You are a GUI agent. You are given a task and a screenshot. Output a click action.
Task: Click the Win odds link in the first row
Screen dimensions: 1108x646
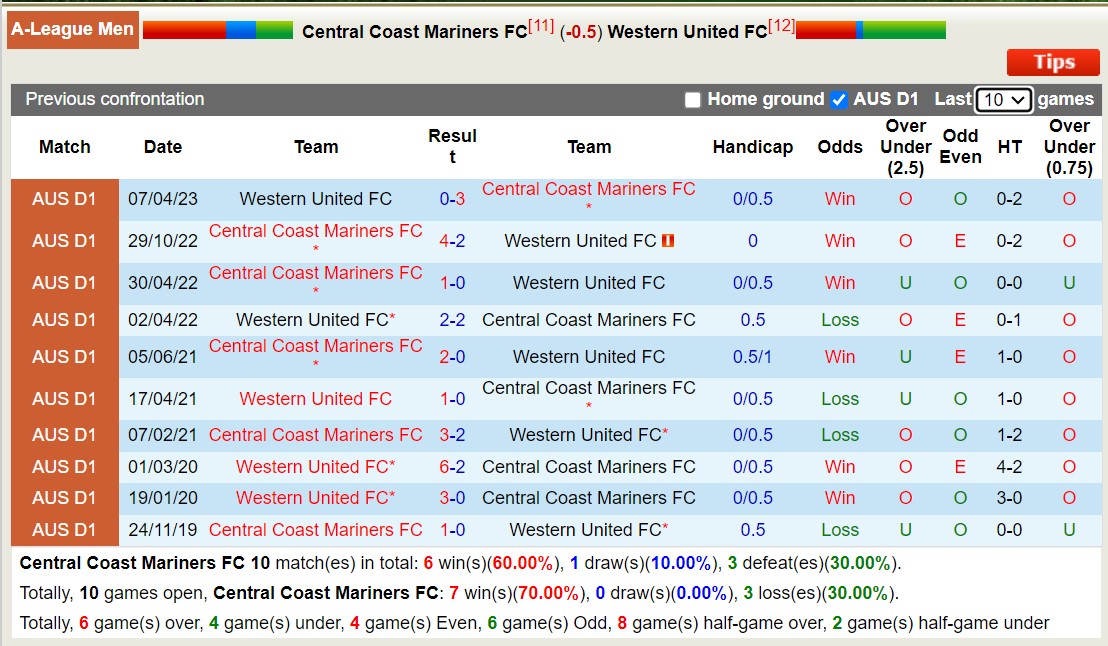(x=839, y=199)
